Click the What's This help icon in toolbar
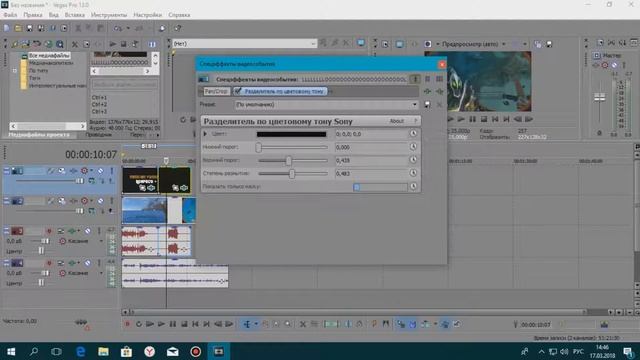 [178, 28]
